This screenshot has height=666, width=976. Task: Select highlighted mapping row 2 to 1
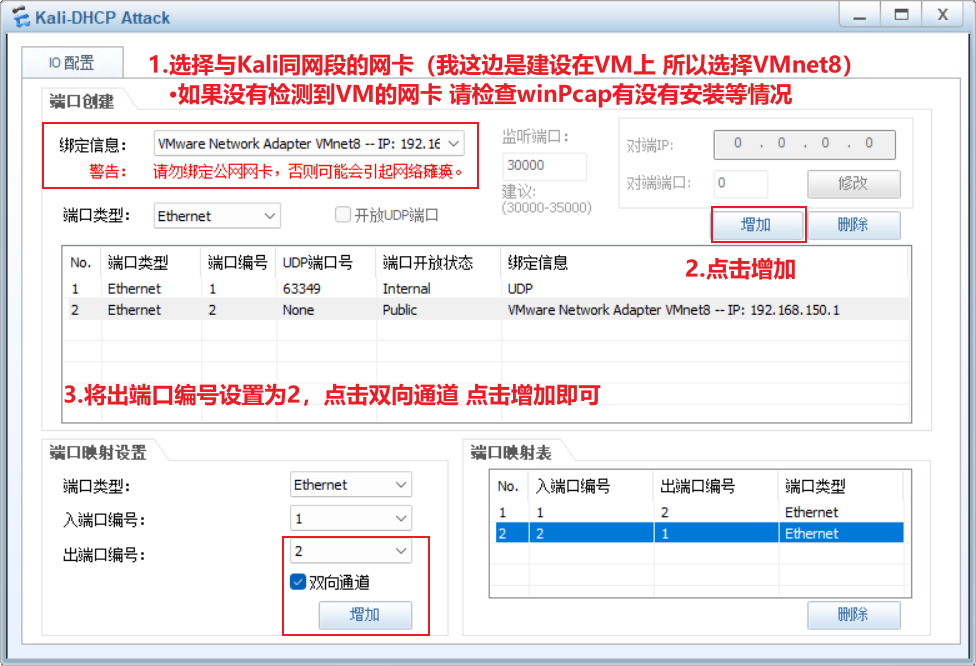pos(699,533)
